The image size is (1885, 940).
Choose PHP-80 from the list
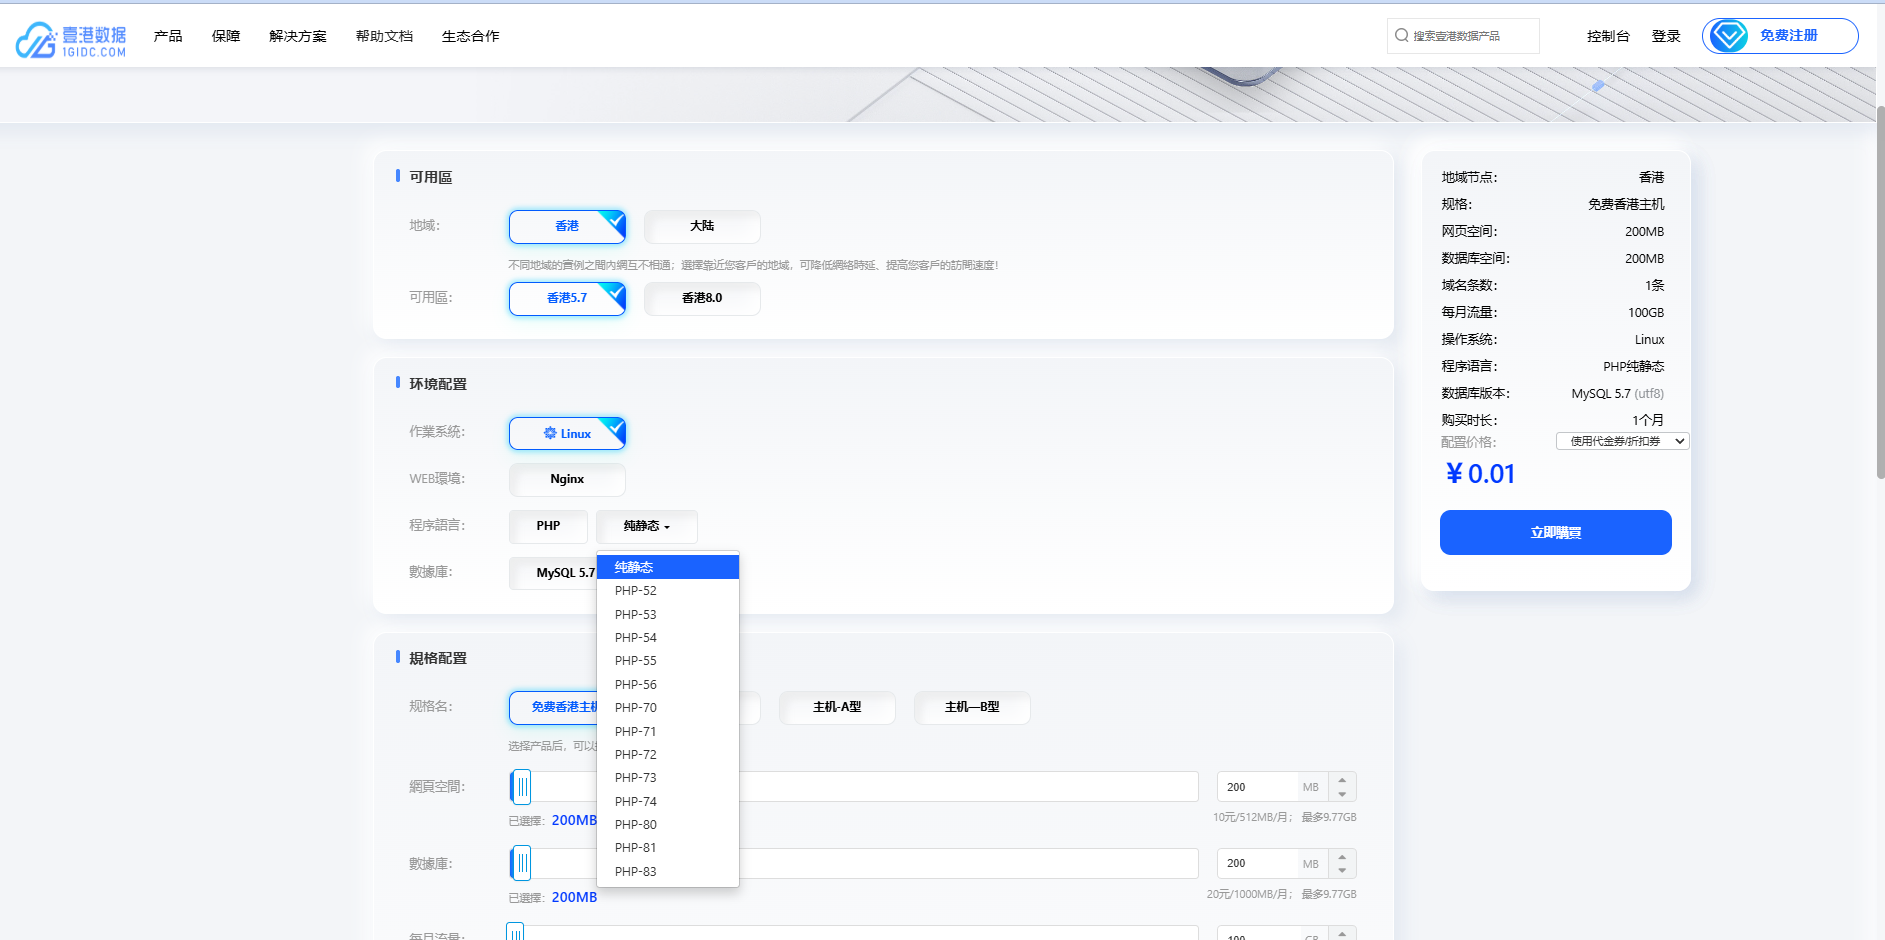pos(668,825)
